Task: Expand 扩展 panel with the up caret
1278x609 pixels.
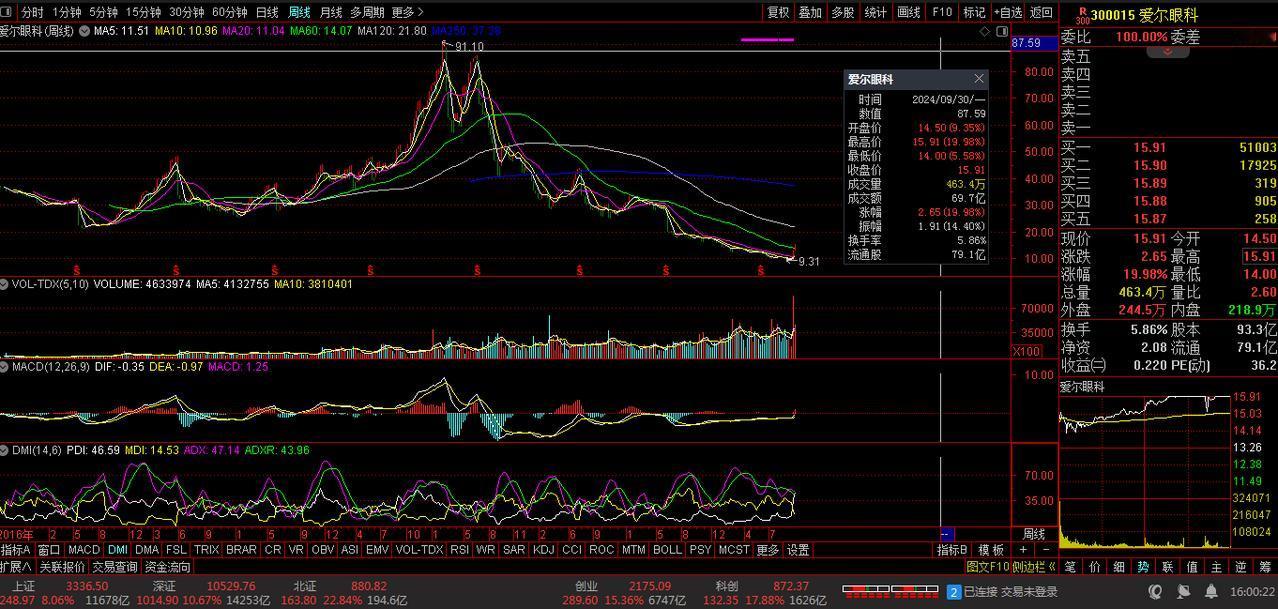Action: pos(17,567)
